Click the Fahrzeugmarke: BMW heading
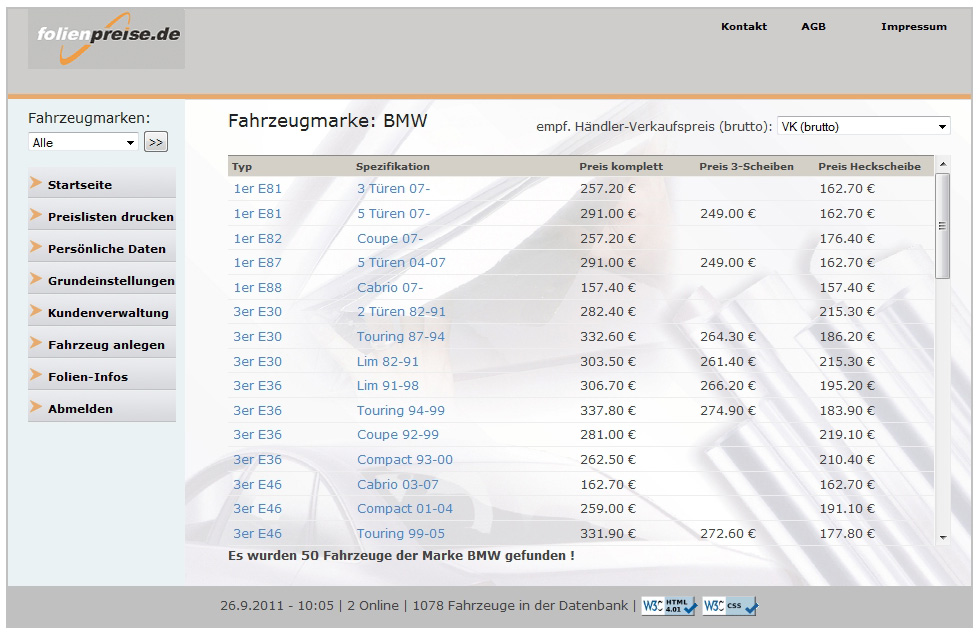 coord(328,121)
